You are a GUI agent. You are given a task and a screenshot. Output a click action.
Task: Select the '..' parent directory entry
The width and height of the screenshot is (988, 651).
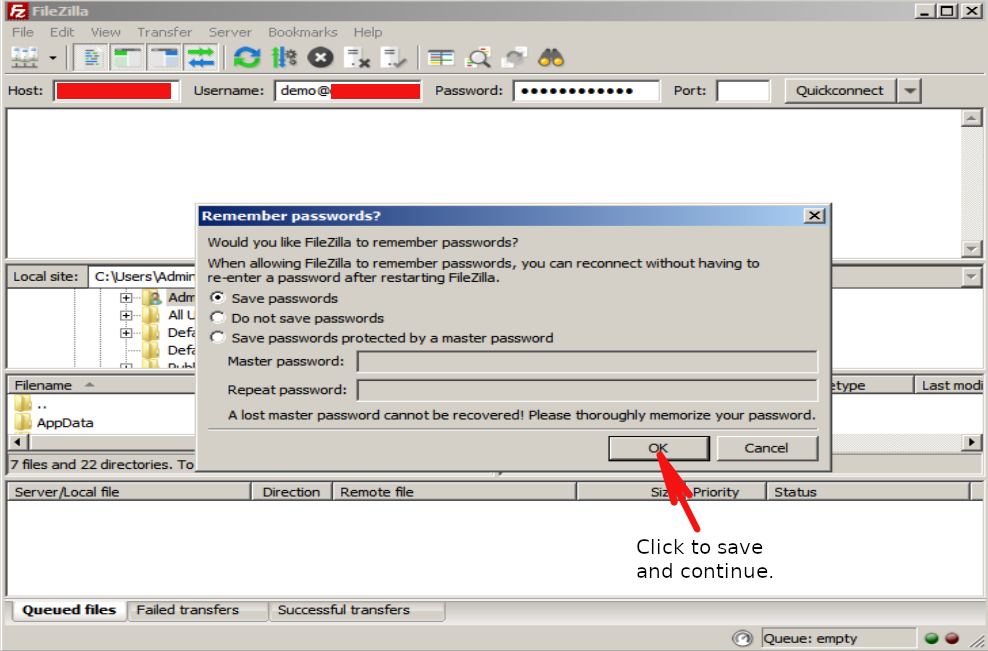pos(31,404)
